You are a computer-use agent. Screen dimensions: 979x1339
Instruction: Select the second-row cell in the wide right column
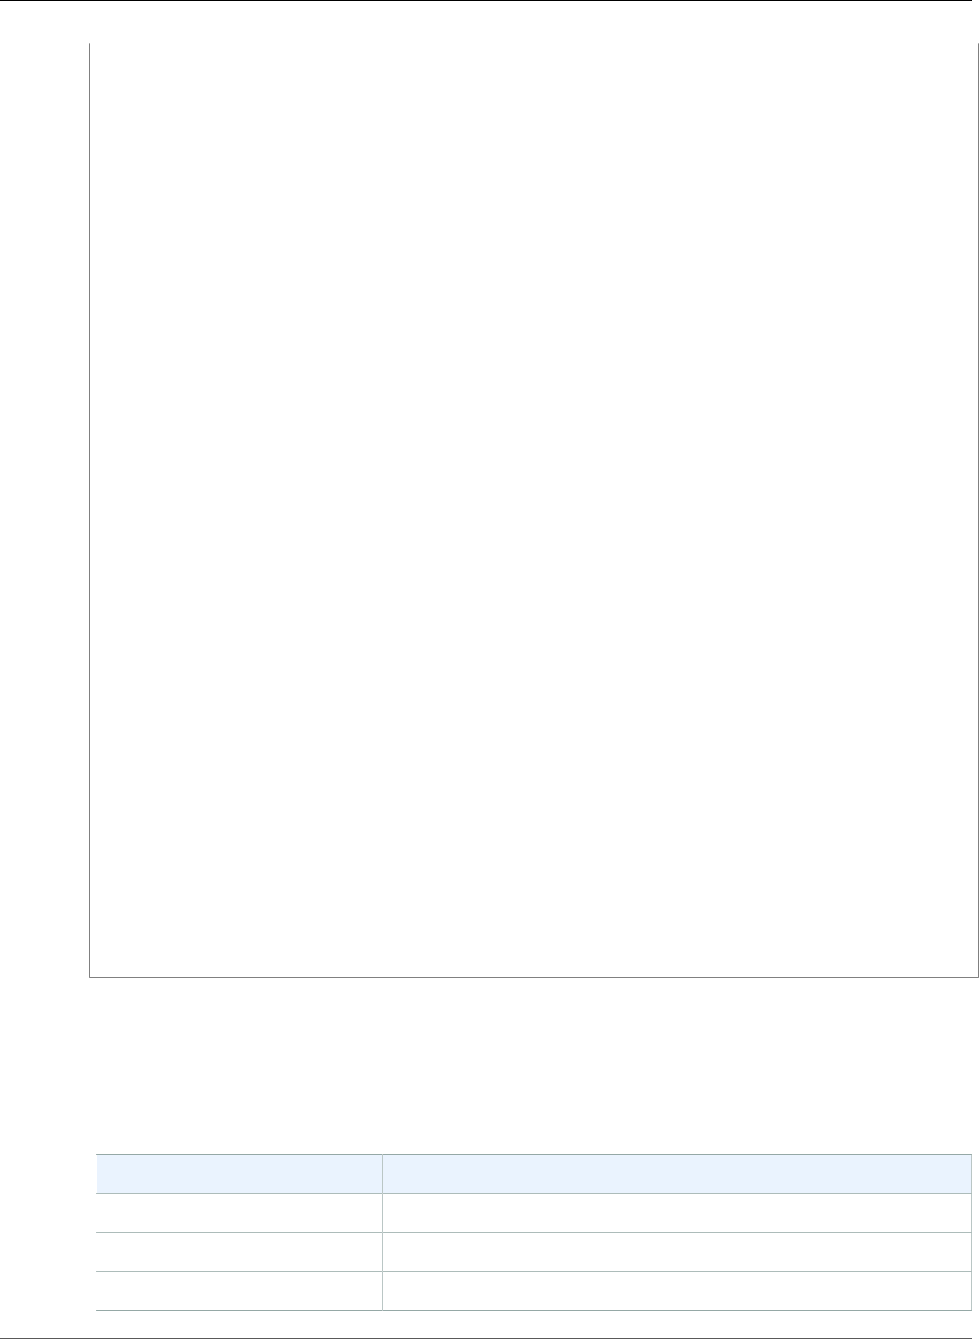click(x=677, y=1237)
